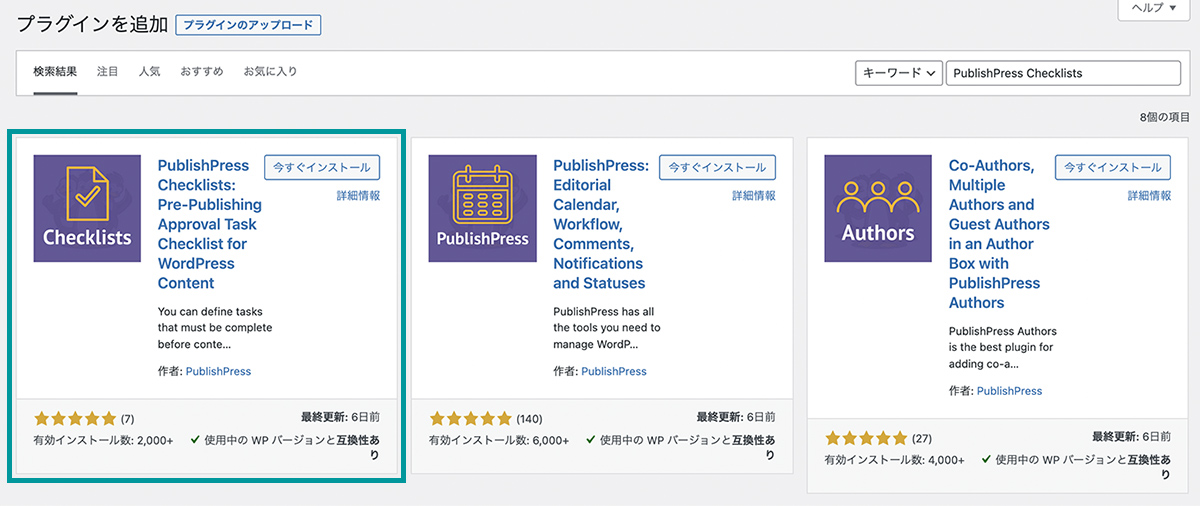Click the プラグインのアップロード button
This screenshot has height=506, width=1200.
tap(248, 25)
